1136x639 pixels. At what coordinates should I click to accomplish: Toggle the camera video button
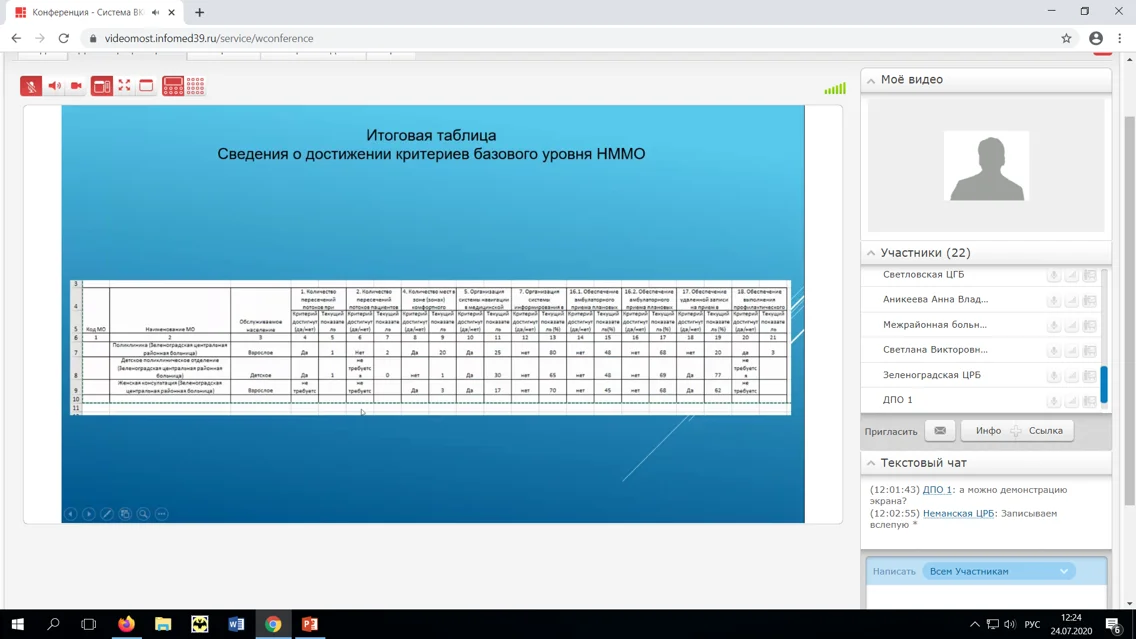pyautogui.click(x=76, y=86)
